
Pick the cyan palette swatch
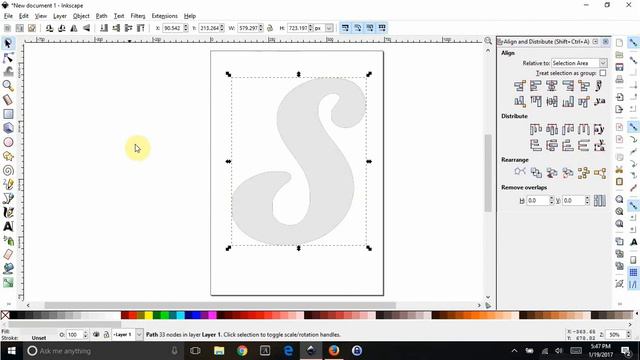tap(180, 315)
